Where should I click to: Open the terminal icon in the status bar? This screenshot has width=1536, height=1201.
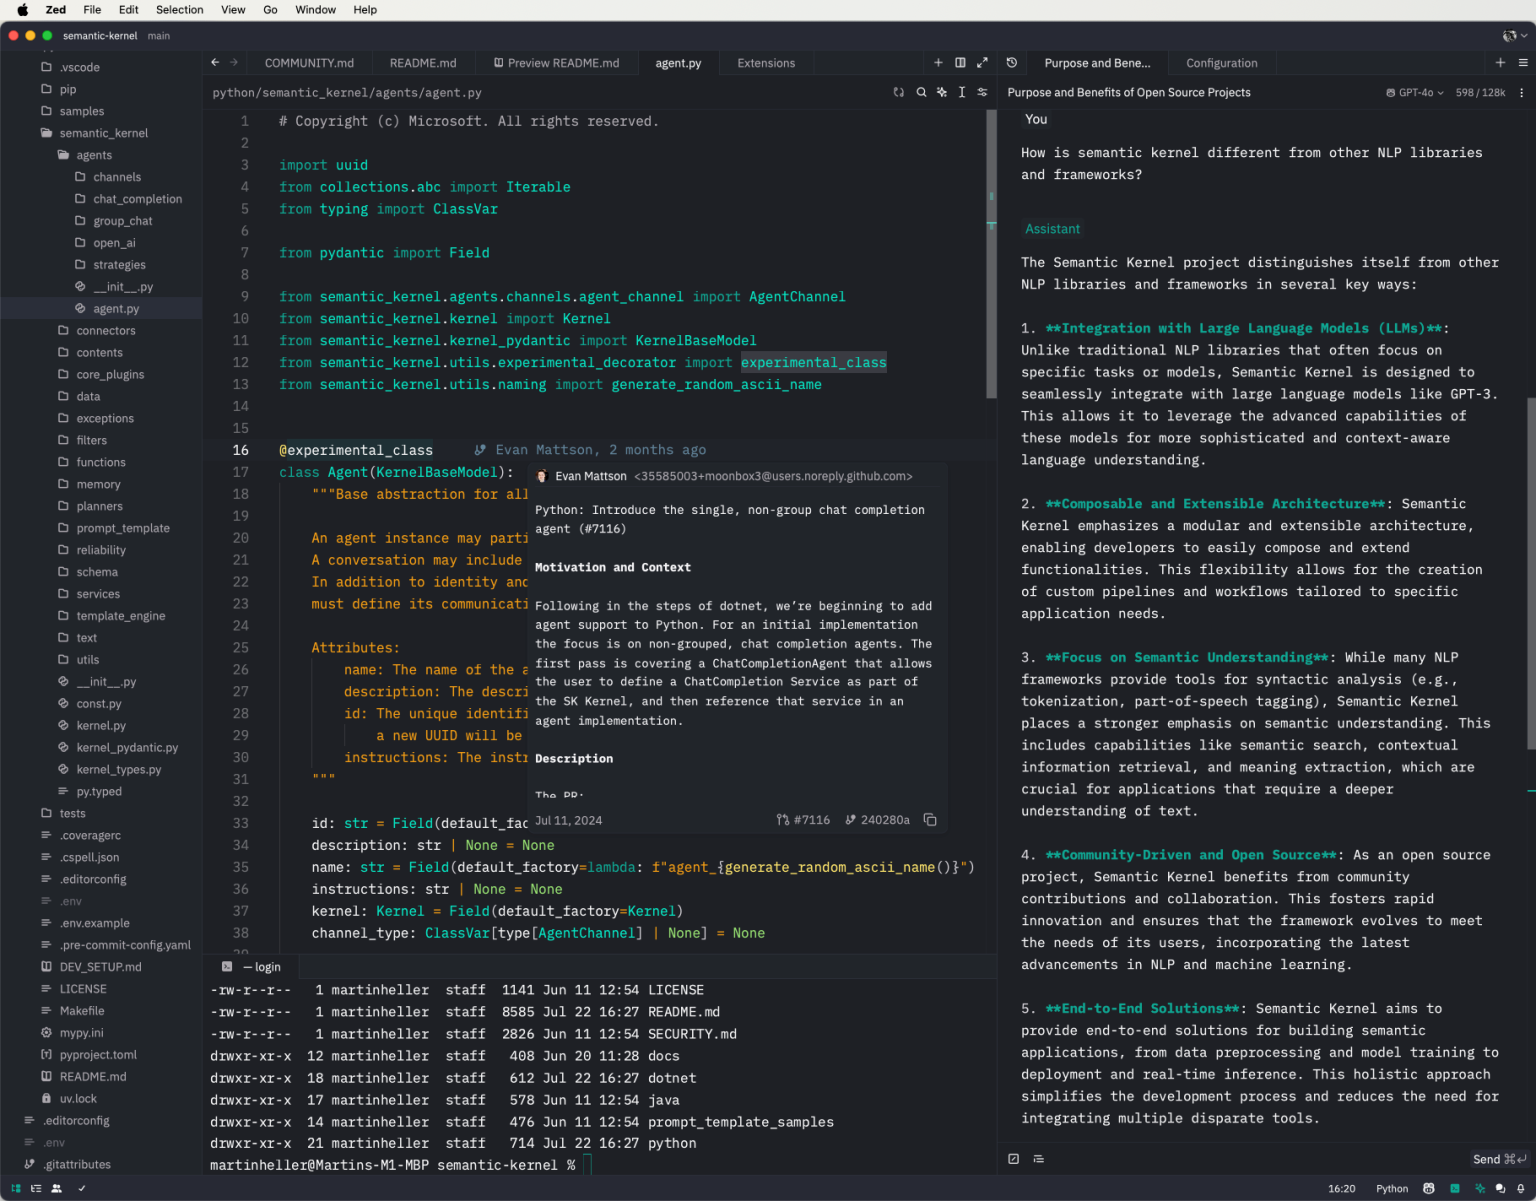1455,1189
